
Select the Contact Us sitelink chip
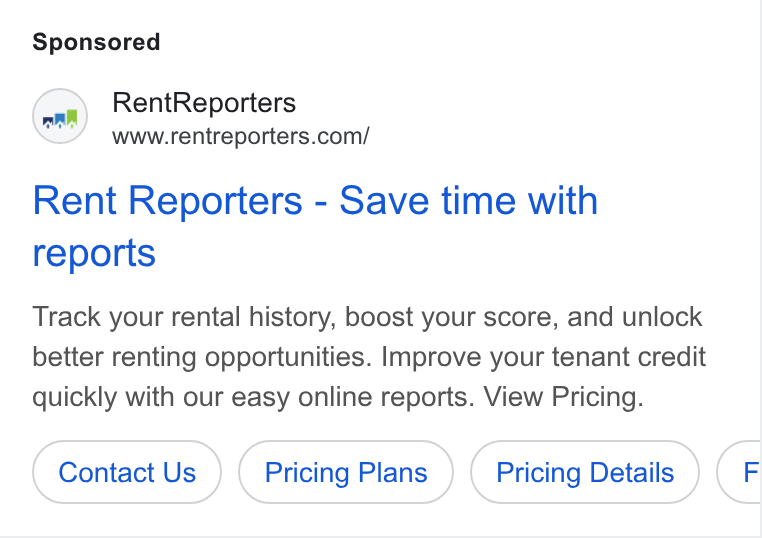click(127, 472)
